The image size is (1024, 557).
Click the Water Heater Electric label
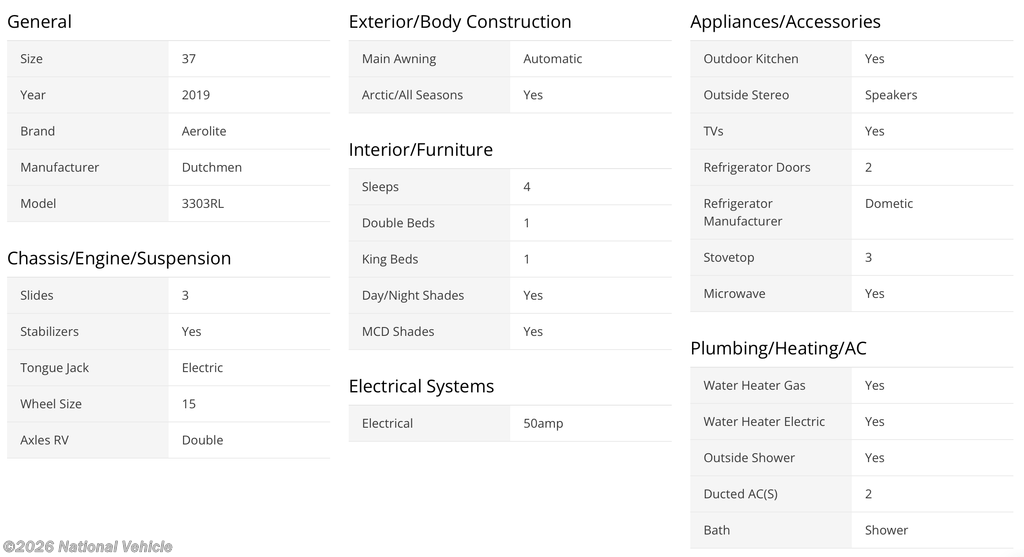pyautogui.click(x=763, y=421)
